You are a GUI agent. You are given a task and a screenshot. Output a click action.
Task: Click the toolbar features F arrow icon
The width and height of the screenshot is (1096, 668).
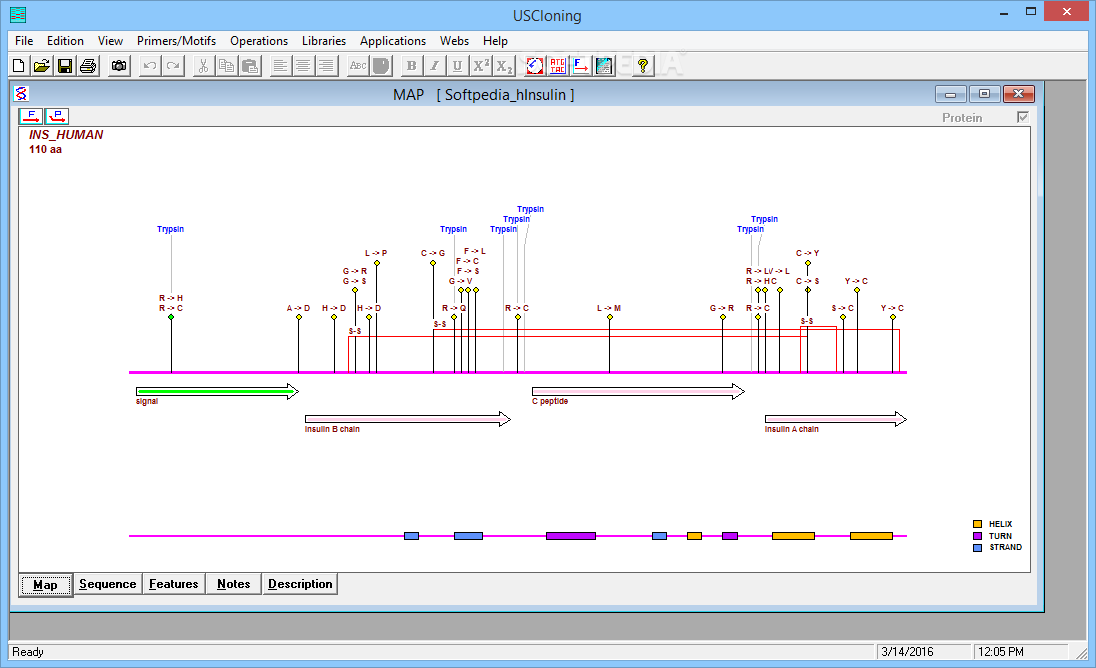pyautogui.click(x=581, y=66)
